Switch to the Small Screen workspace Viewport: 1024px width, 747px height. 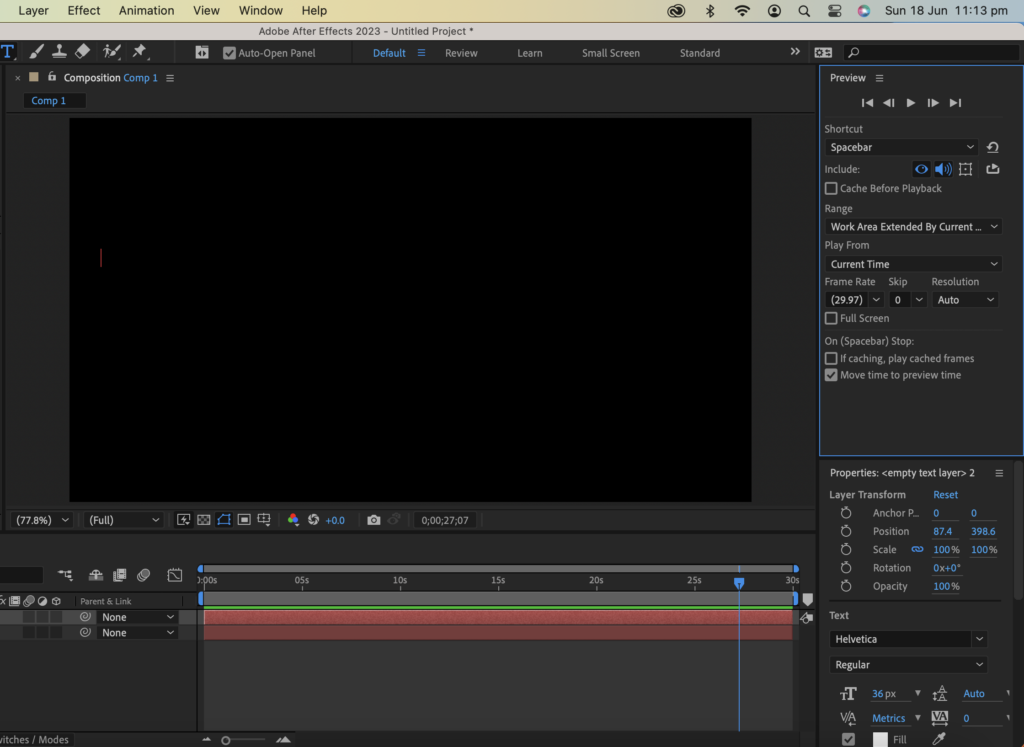[x=611, y=53]
